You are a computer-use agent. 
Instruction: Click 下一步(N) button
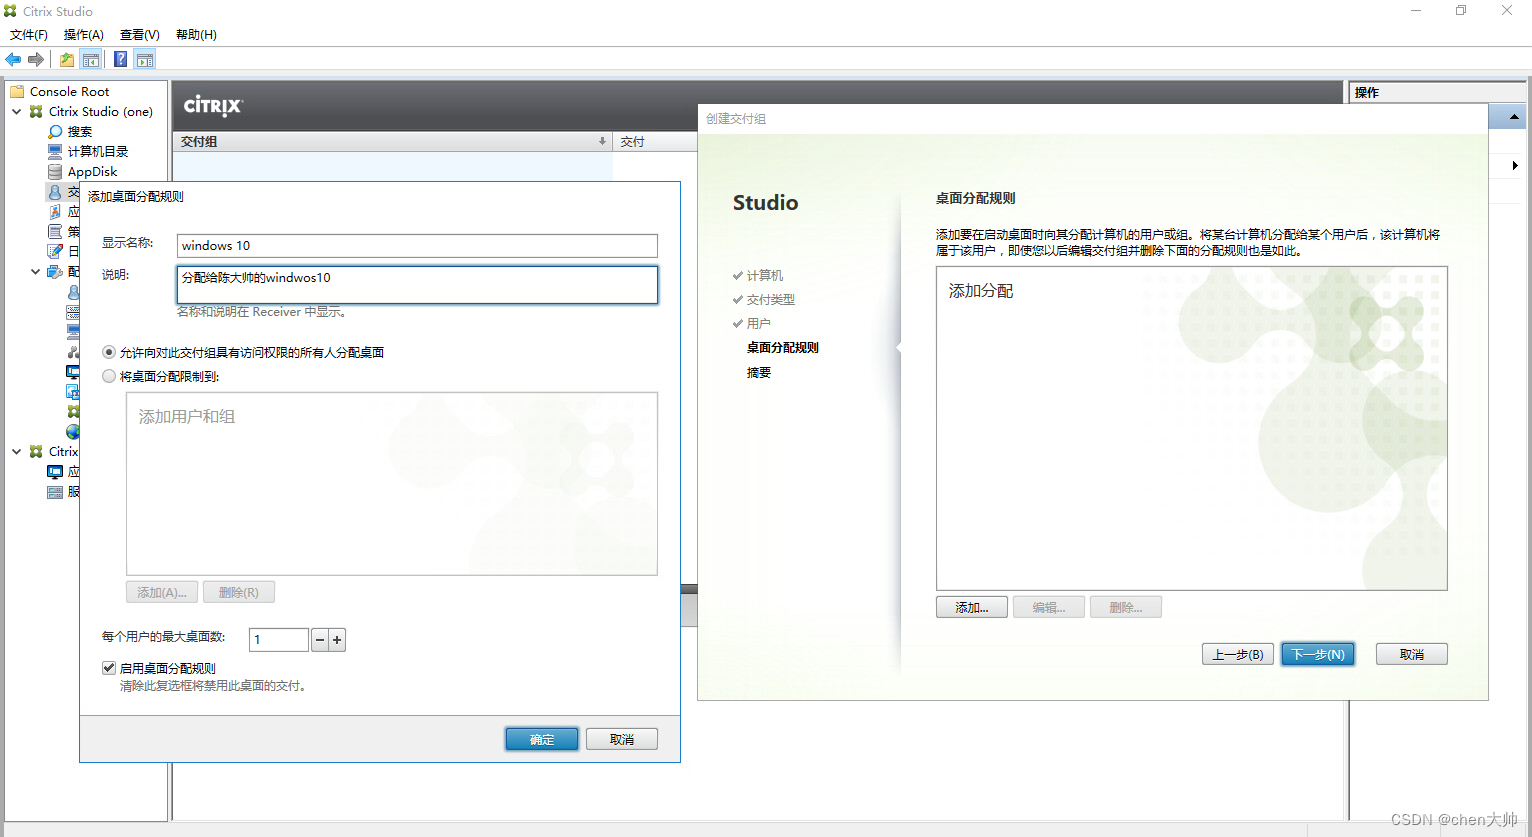click(x=1318, y=654)
